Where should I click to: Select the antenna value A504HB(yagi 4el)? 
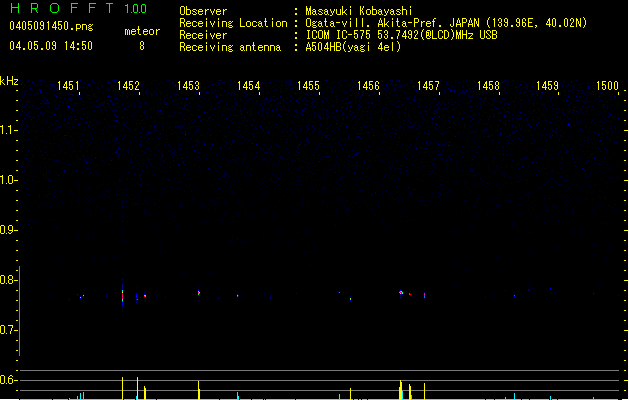(x=353, y=47)
